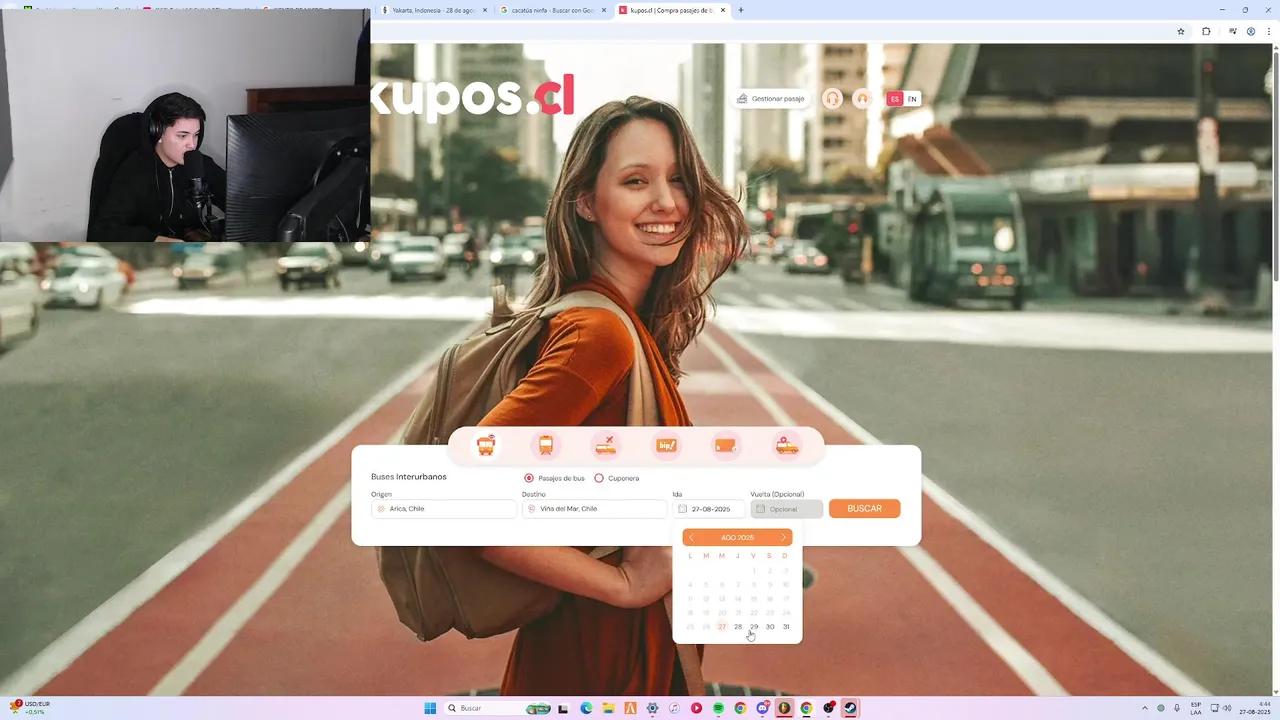Image resolution: width=1280 pixels, height=720 pixels.
Task: Open the Ida date field 27-08-2025
Action: point(709,509)
